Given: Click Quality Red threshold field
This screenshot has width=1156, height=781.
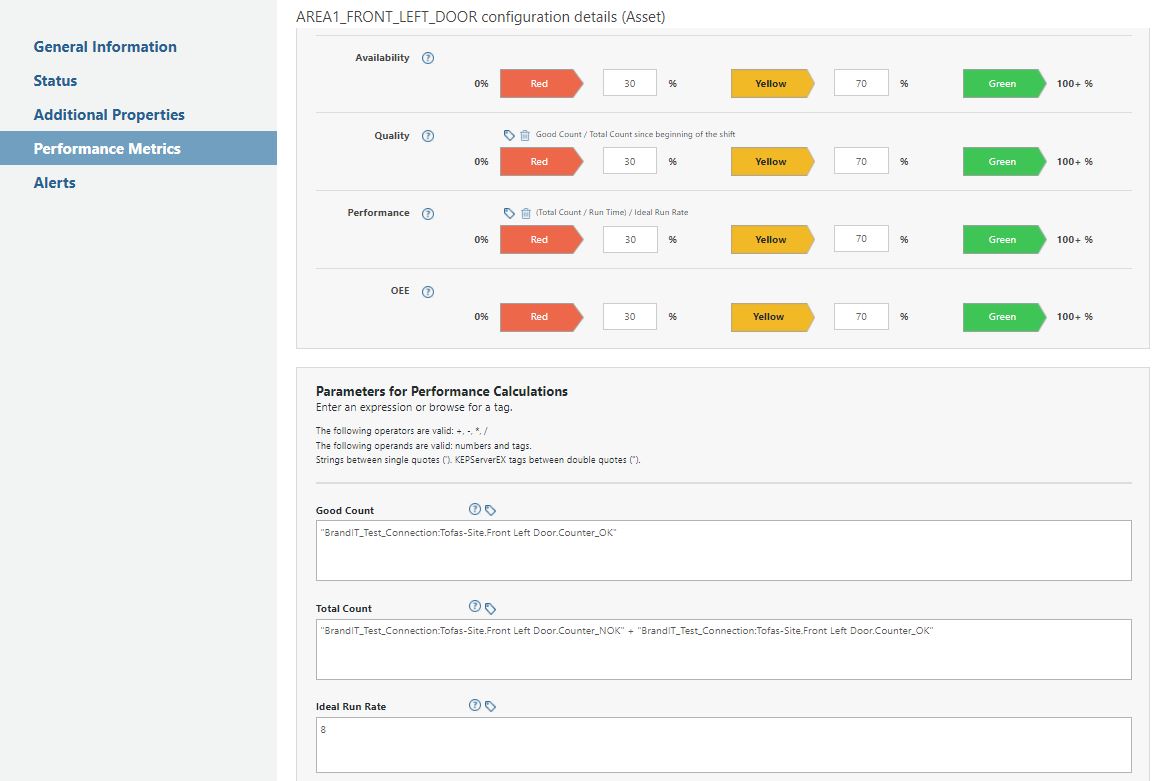Looking at the screenshot, I should tap(630, 161).
